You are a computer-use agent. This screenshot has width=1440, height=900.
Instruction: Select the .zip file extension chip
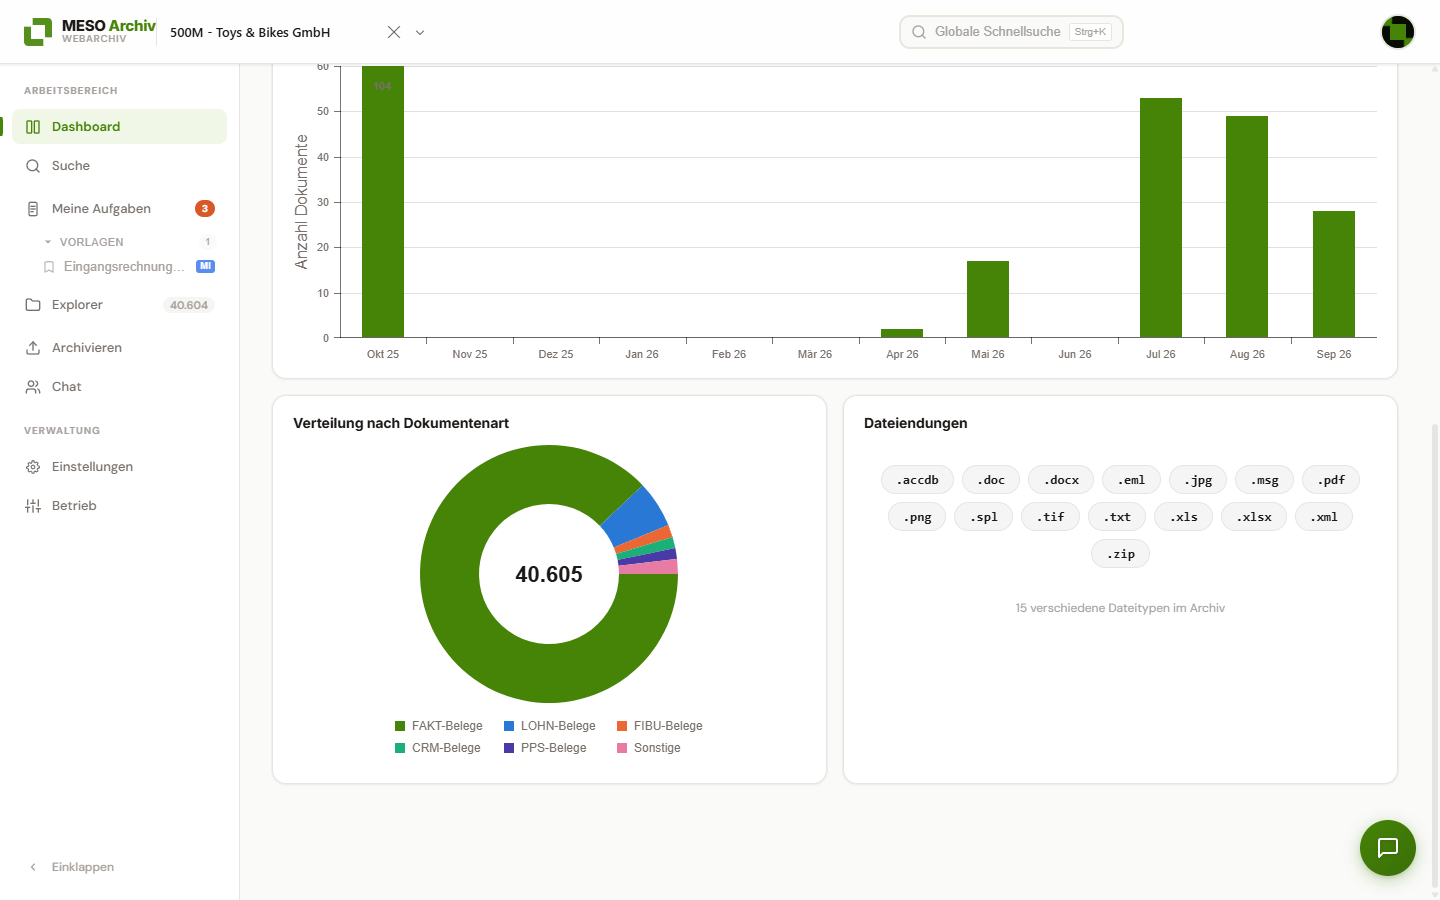(x=1121, y=554)
